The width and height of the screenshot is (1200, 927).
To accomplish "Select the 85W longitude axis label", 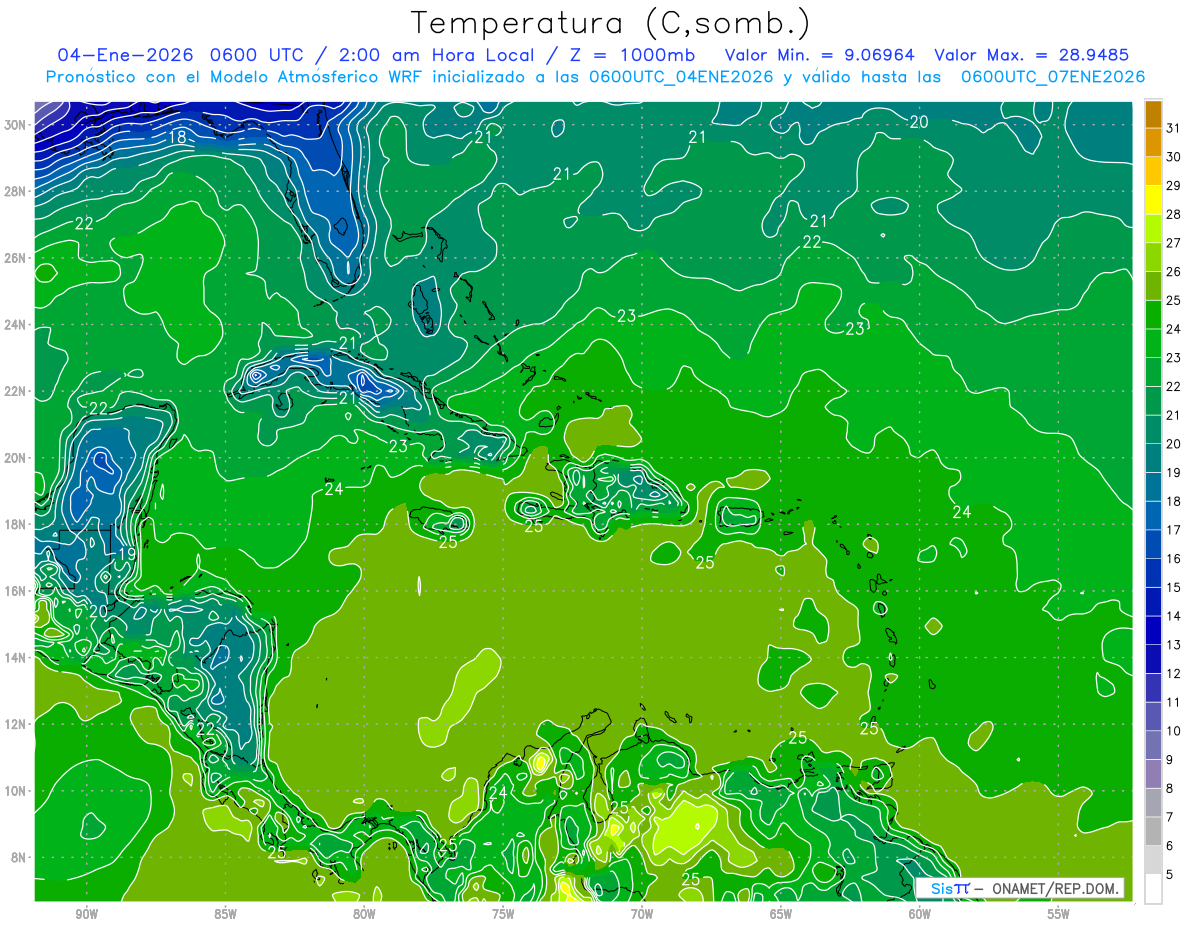I will pyautogui.click(x=225, y=914).
